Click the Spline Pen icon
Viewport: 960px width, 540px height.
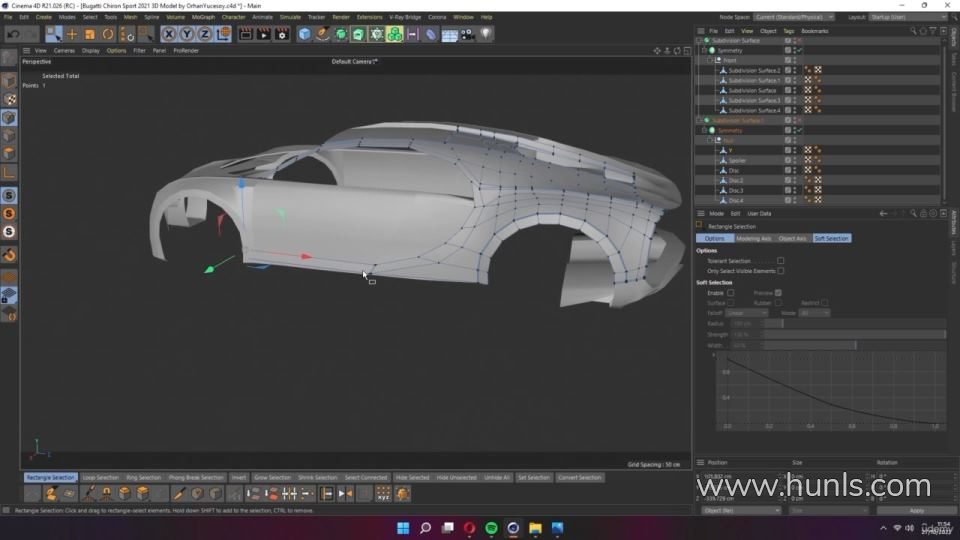(x=323, y=34)
